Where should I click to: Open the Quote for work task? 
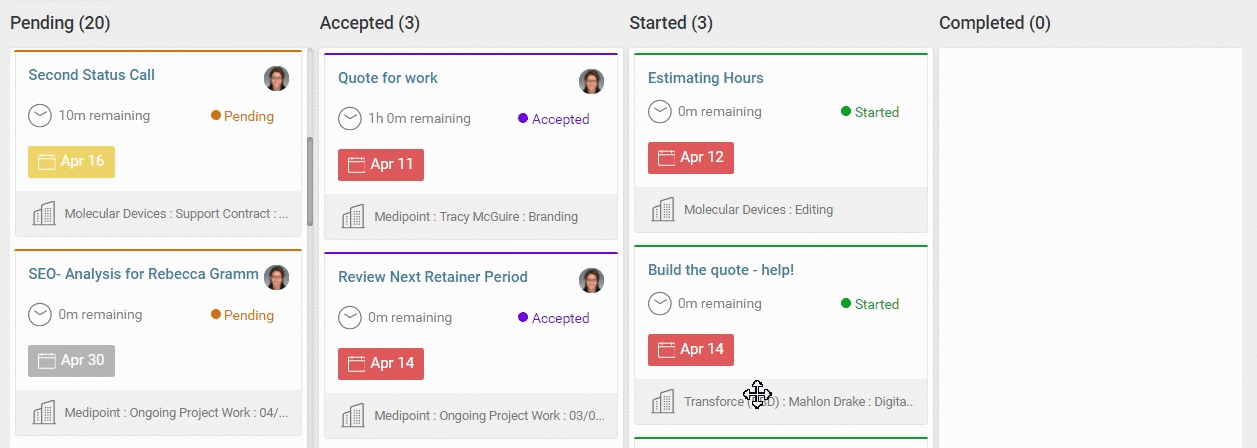tap(388, 78)
